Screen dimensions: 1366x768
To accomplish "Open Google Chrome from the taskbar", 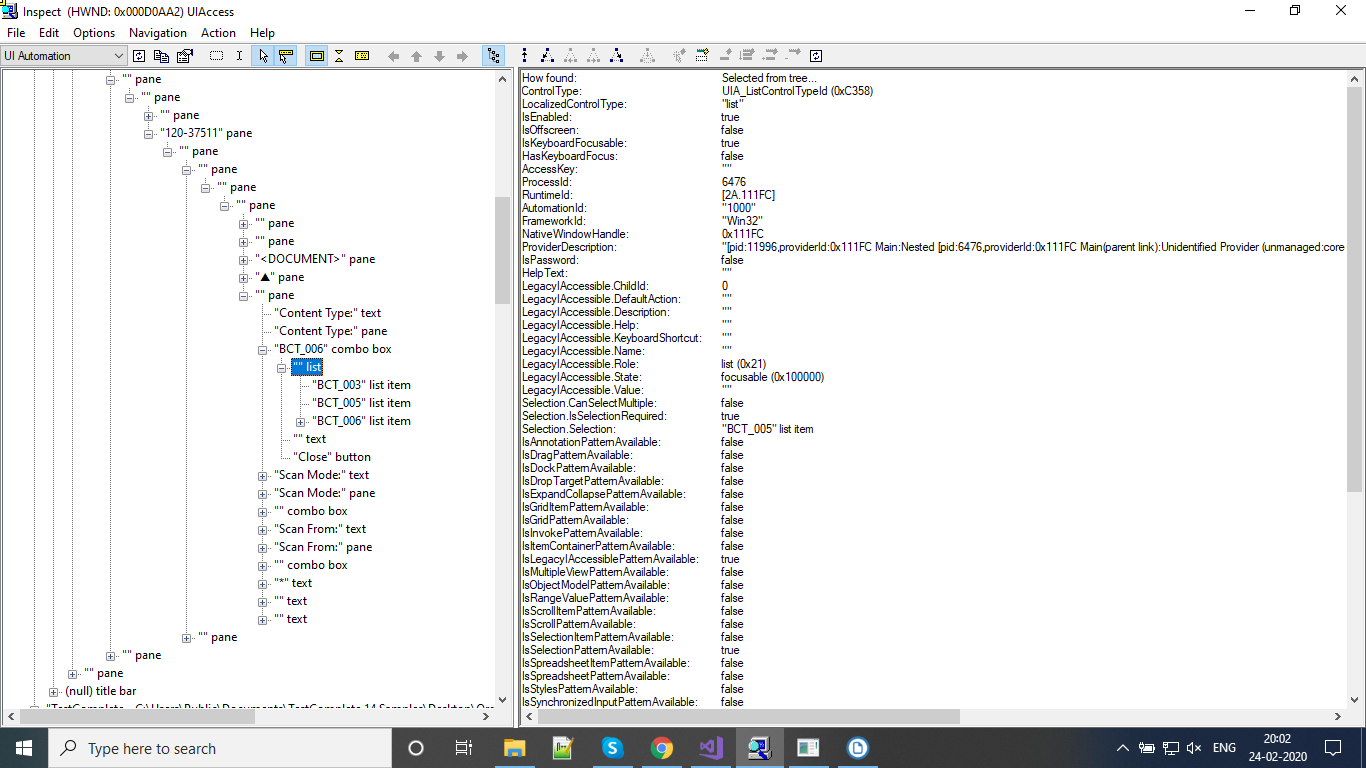I will (x=661, y=747).
